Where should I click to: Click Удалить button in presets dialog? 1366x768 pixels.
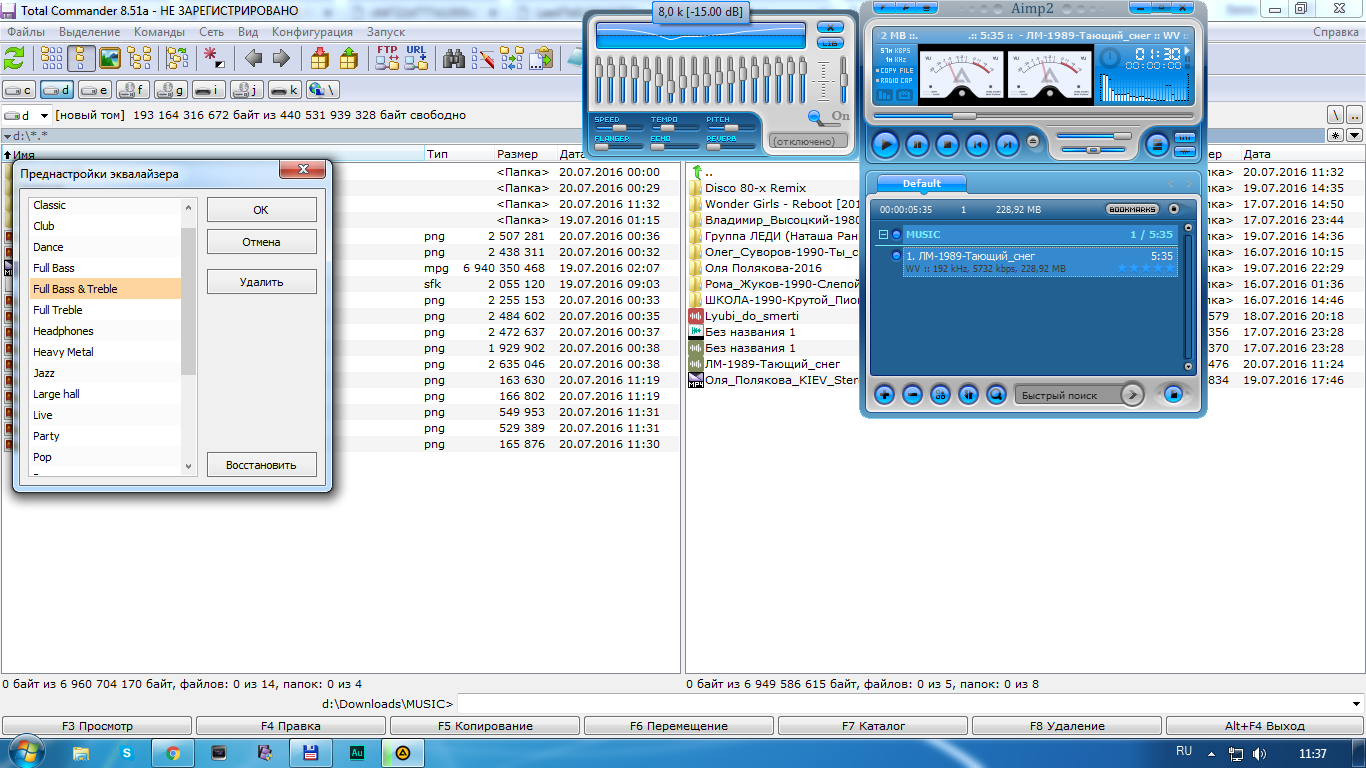point(261,282)
